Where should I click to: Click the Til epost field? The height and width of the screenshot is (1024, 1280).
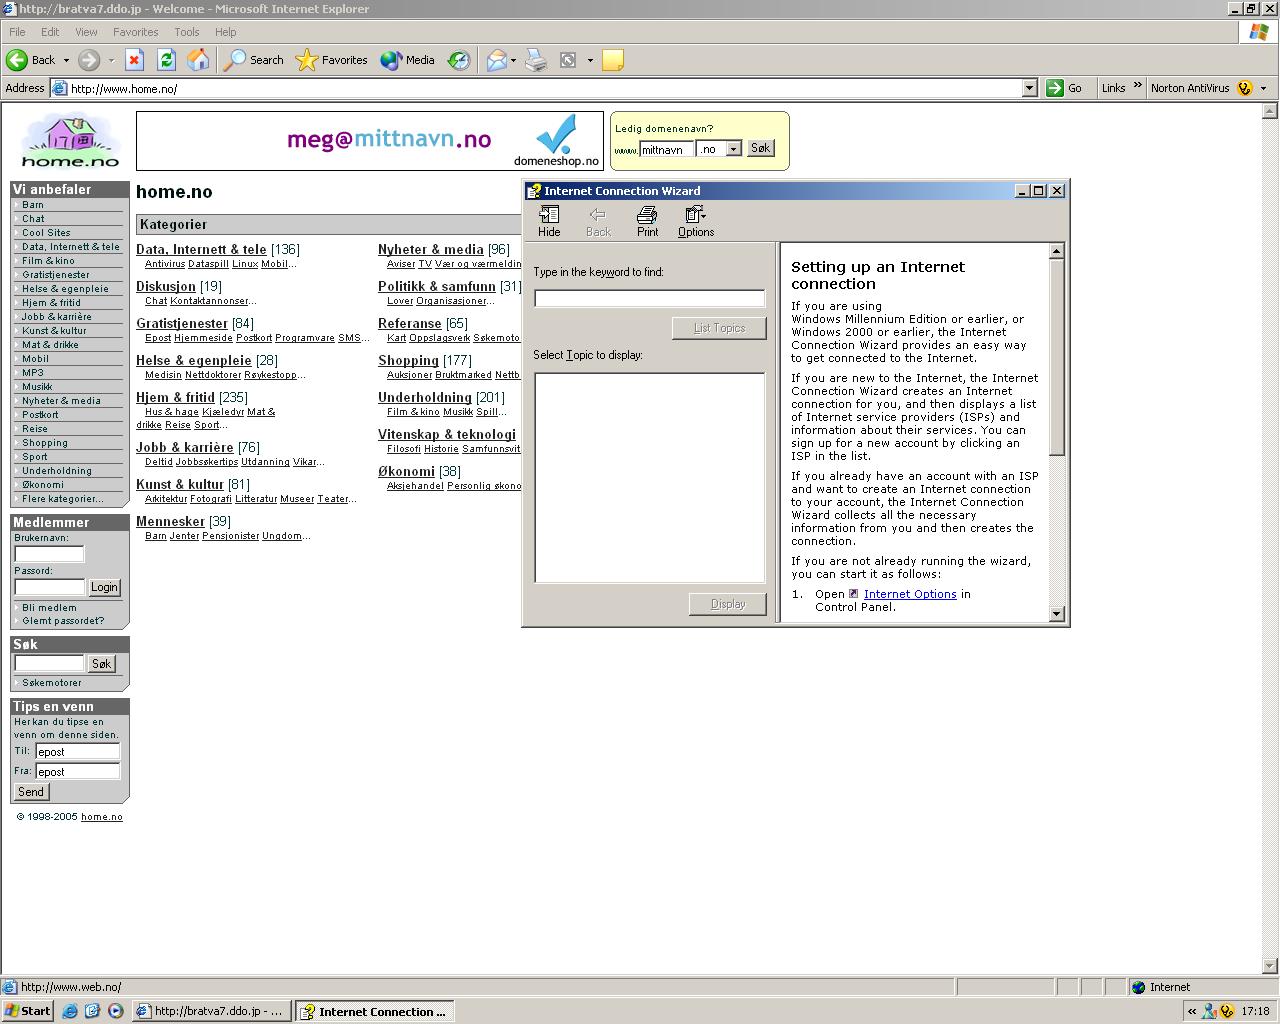click(77, 752)
